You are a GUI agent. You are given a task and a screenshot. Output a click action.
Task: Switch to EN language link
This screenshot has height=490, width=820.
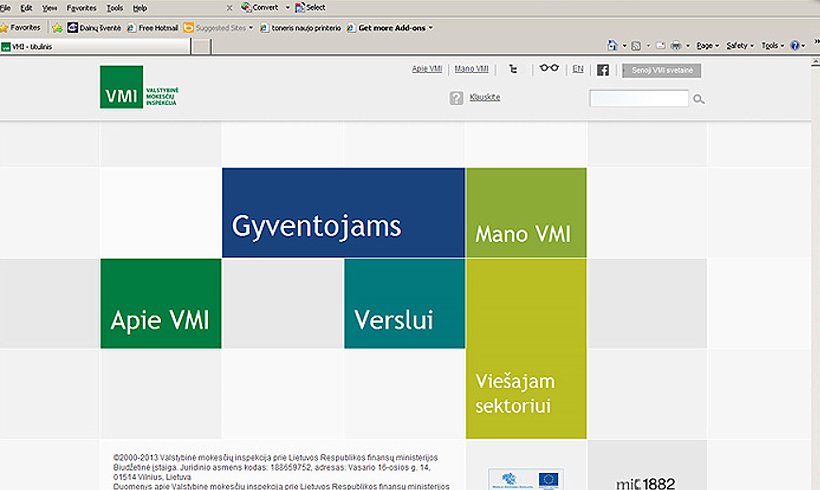pyautogui.click(x=577, y=69)
